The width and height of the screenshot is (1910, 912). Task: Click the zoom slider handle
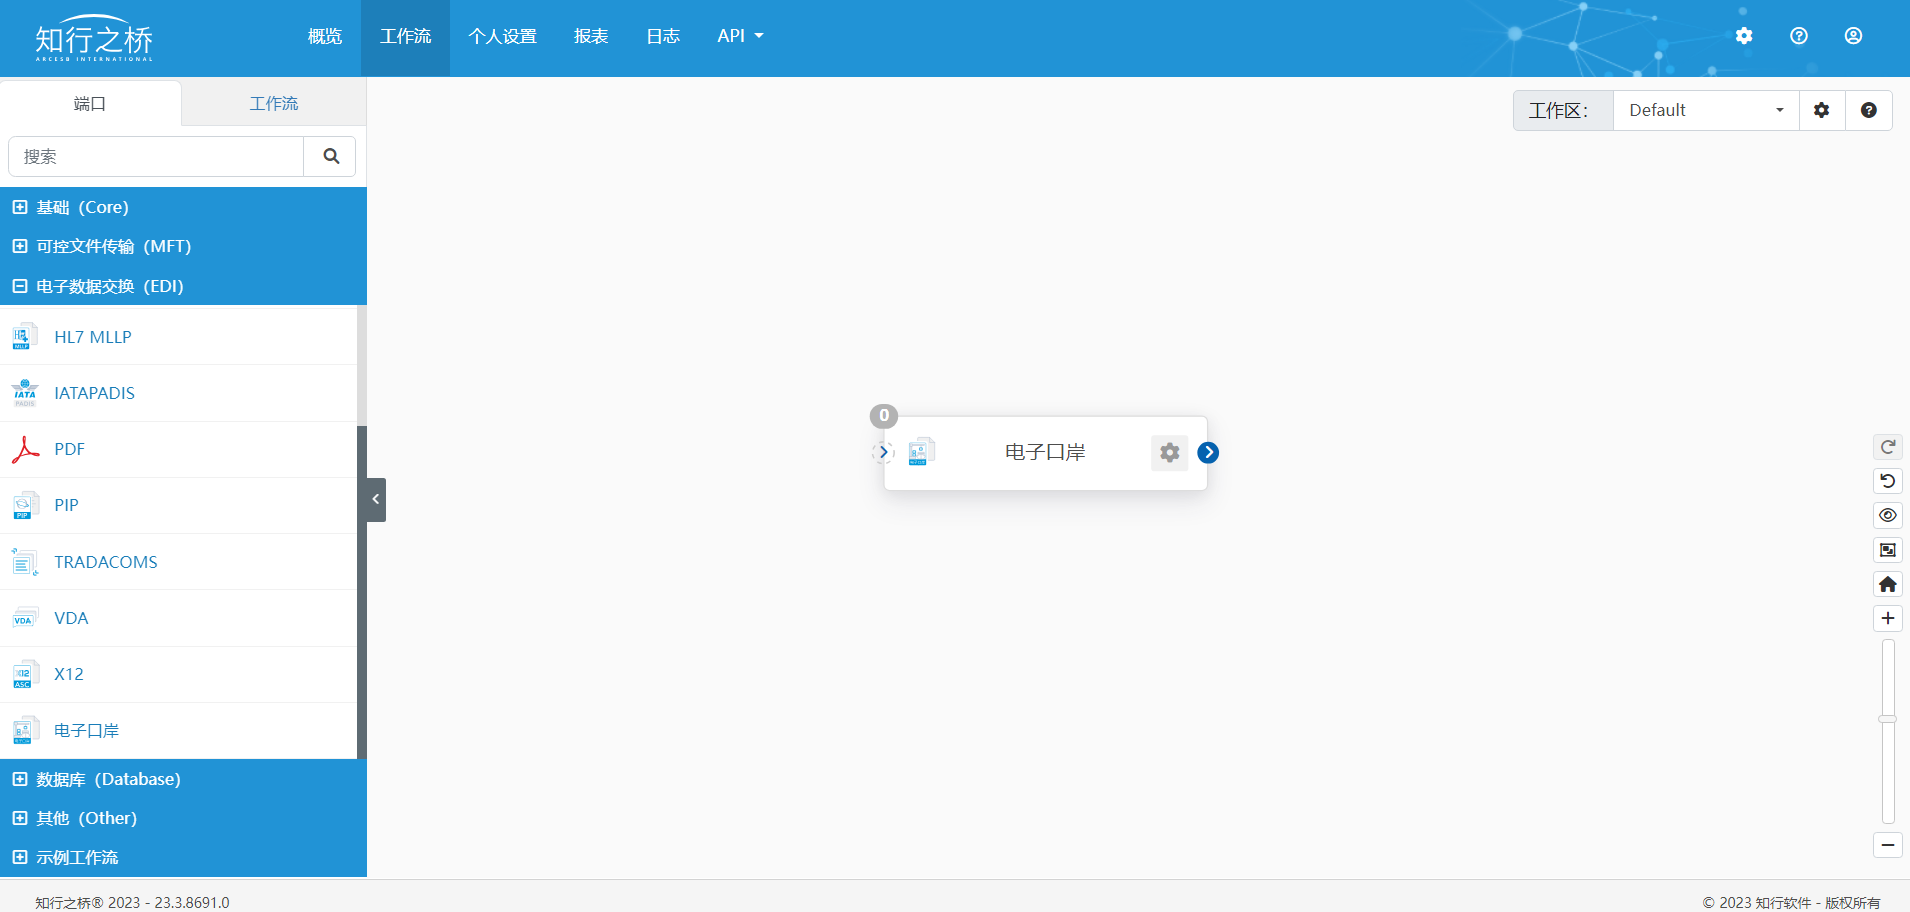click(x=1887, y=719)
